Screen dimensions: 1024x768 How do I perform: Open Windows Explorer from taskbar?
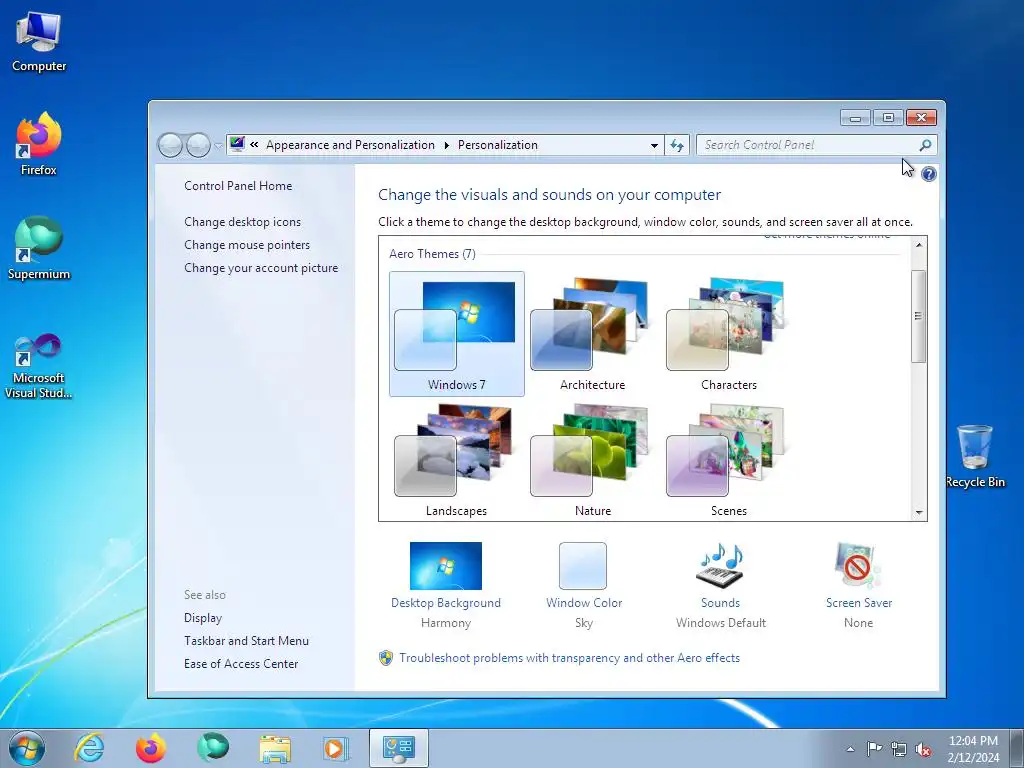(274, 748)
